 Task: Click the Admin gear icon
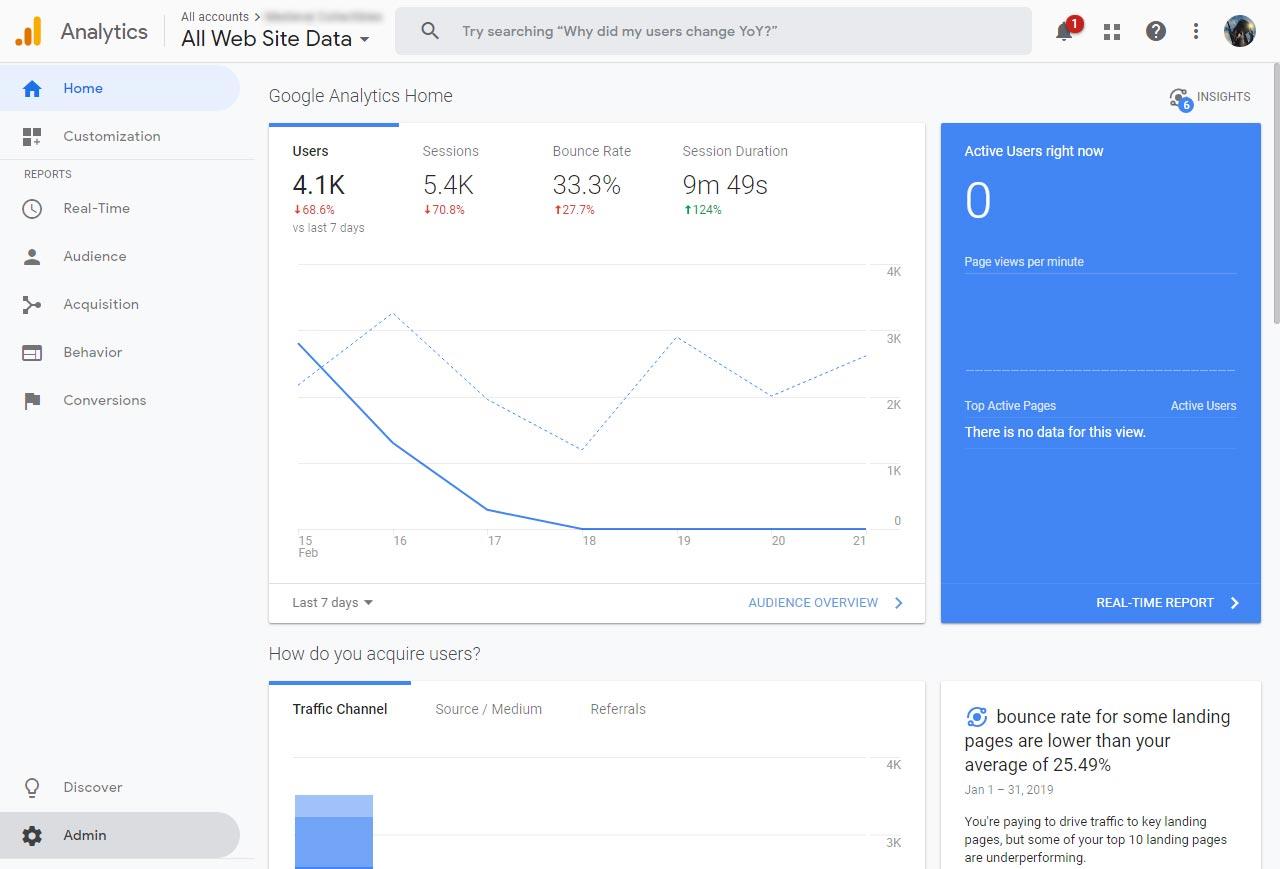[x=32, y=835]
